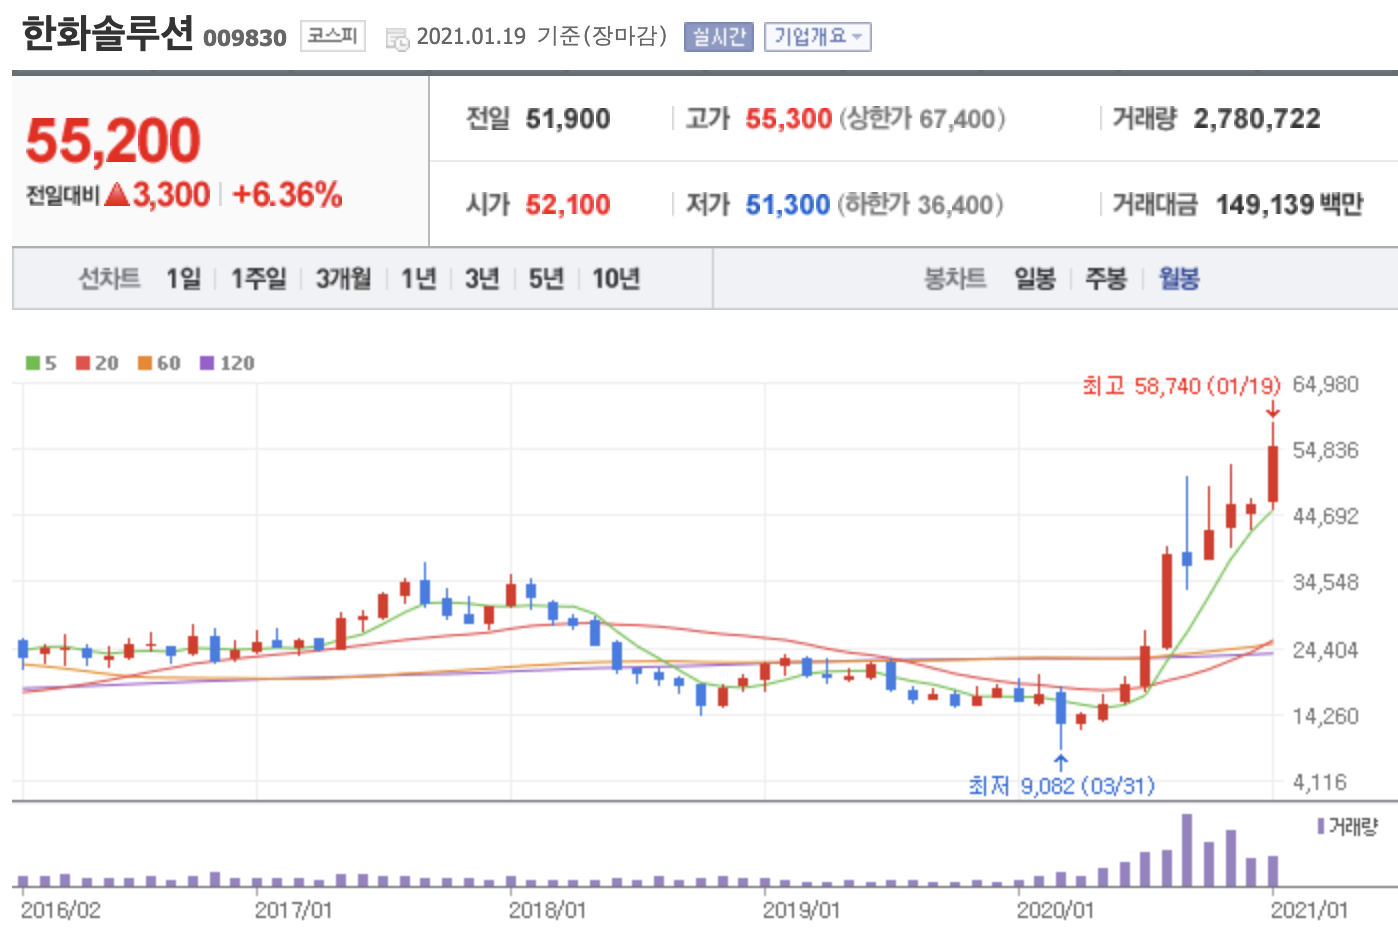The height and width of the screenshot is (942, 1398).
Task: Click the 최저 9,082 (03/31) annotation
Action: click(x=1061, y=786)
